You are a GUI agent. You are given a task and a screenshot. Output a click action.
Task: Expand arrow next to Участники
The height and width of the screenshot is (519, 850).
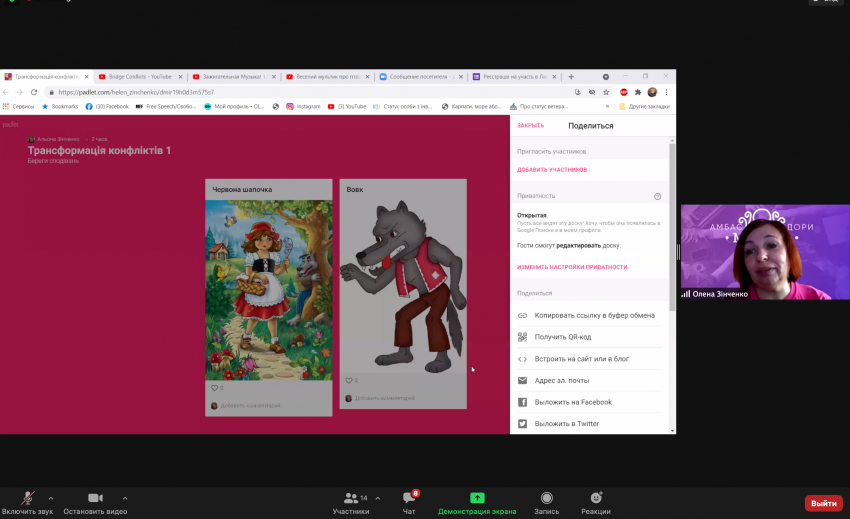378,498
